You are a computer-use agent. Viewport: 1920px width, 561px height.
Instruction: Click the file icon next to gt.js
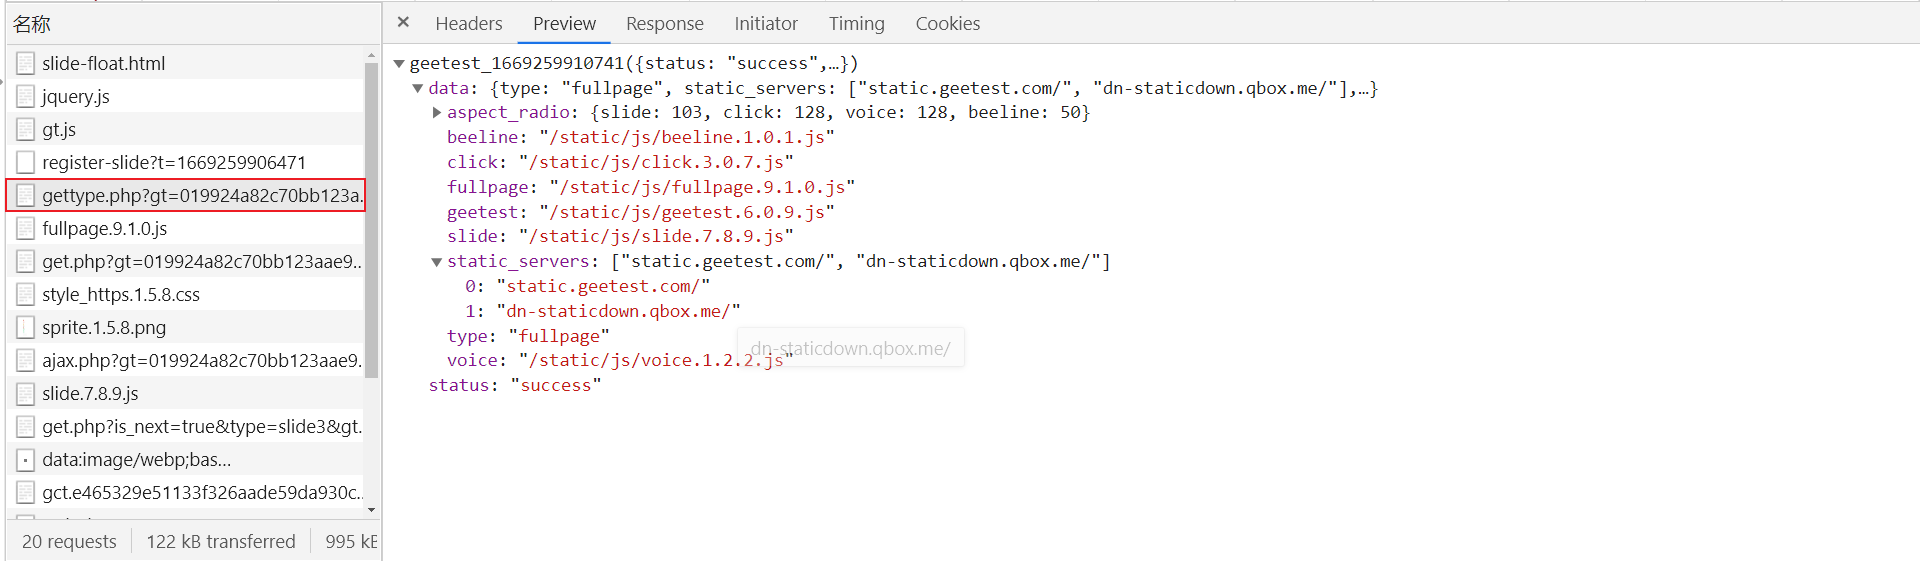26,129
